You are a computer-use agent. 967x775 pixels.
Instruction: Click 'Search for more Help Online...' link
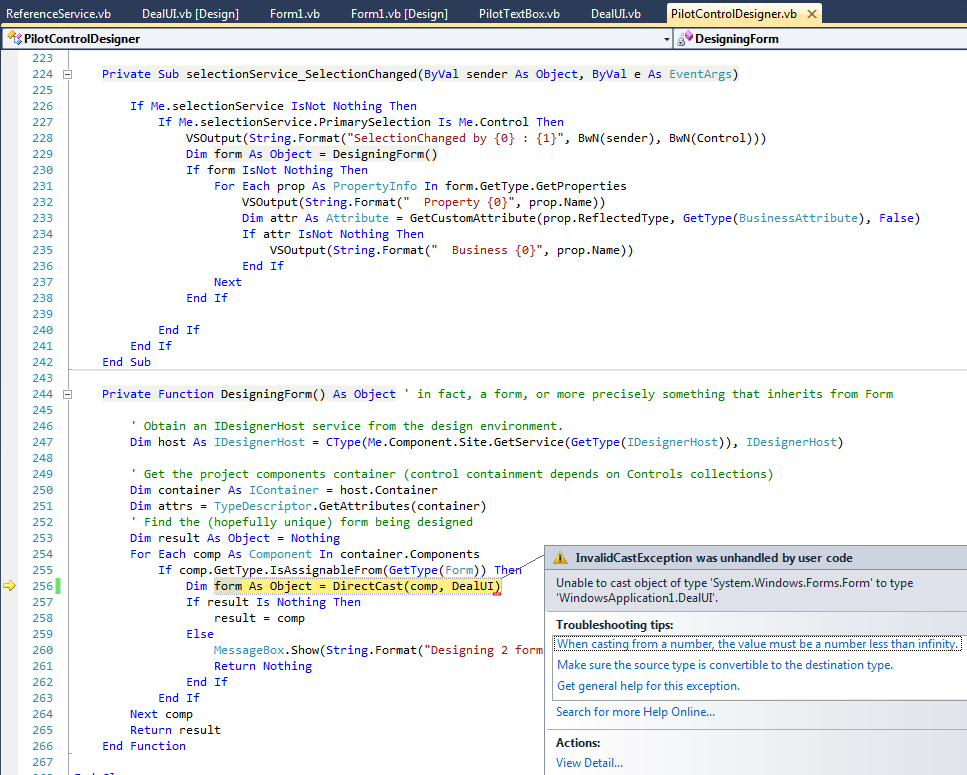(635, 712)
